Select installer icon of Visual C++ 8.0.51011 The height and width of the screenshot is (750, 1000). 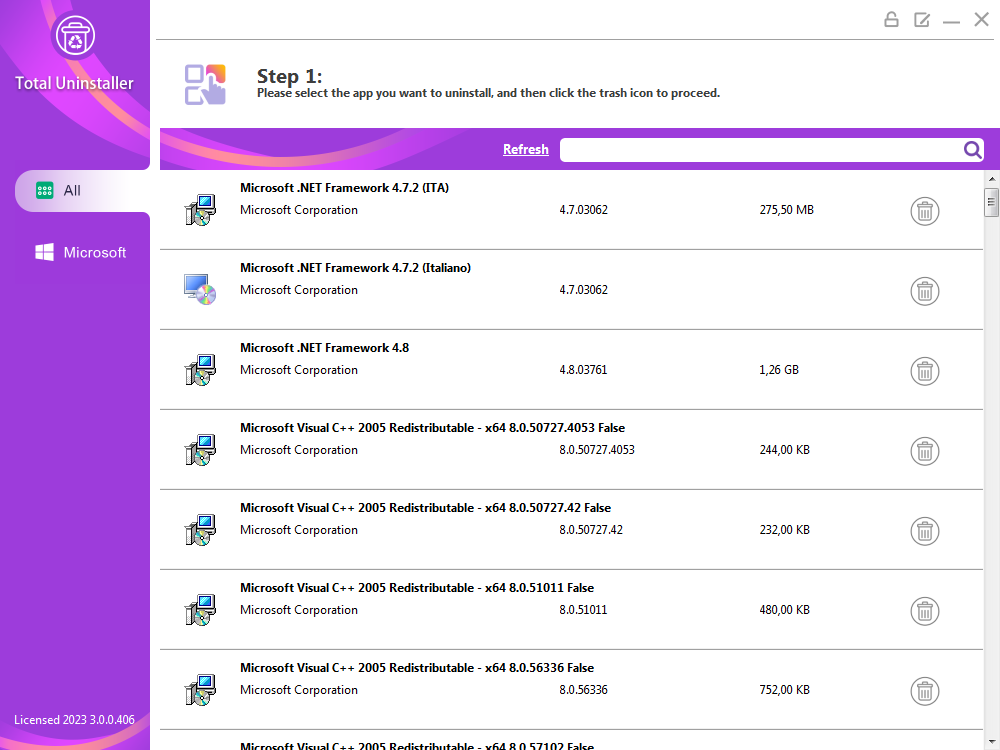pos(200,610)
